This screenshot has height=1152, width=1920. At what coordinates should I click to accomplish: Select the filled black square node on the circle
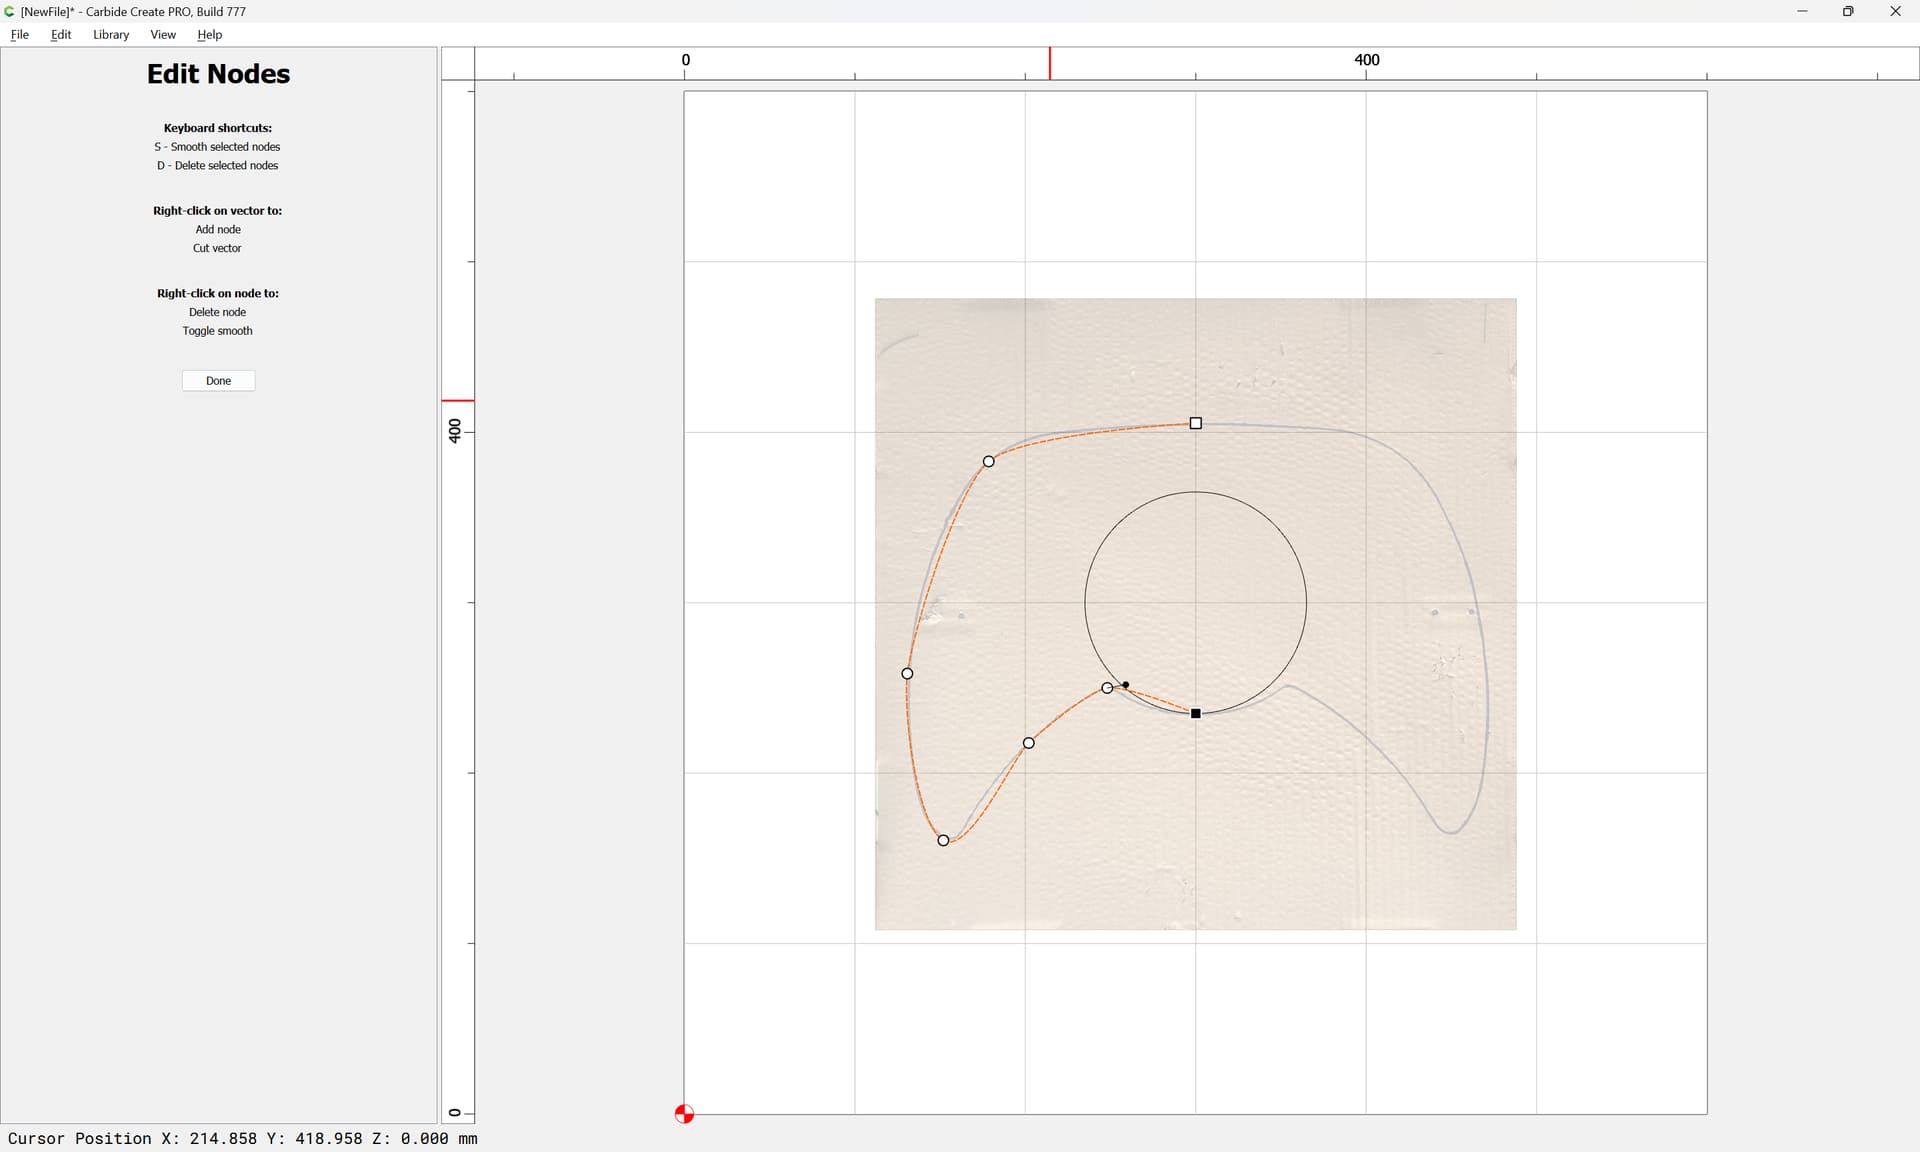(1195, 713)
